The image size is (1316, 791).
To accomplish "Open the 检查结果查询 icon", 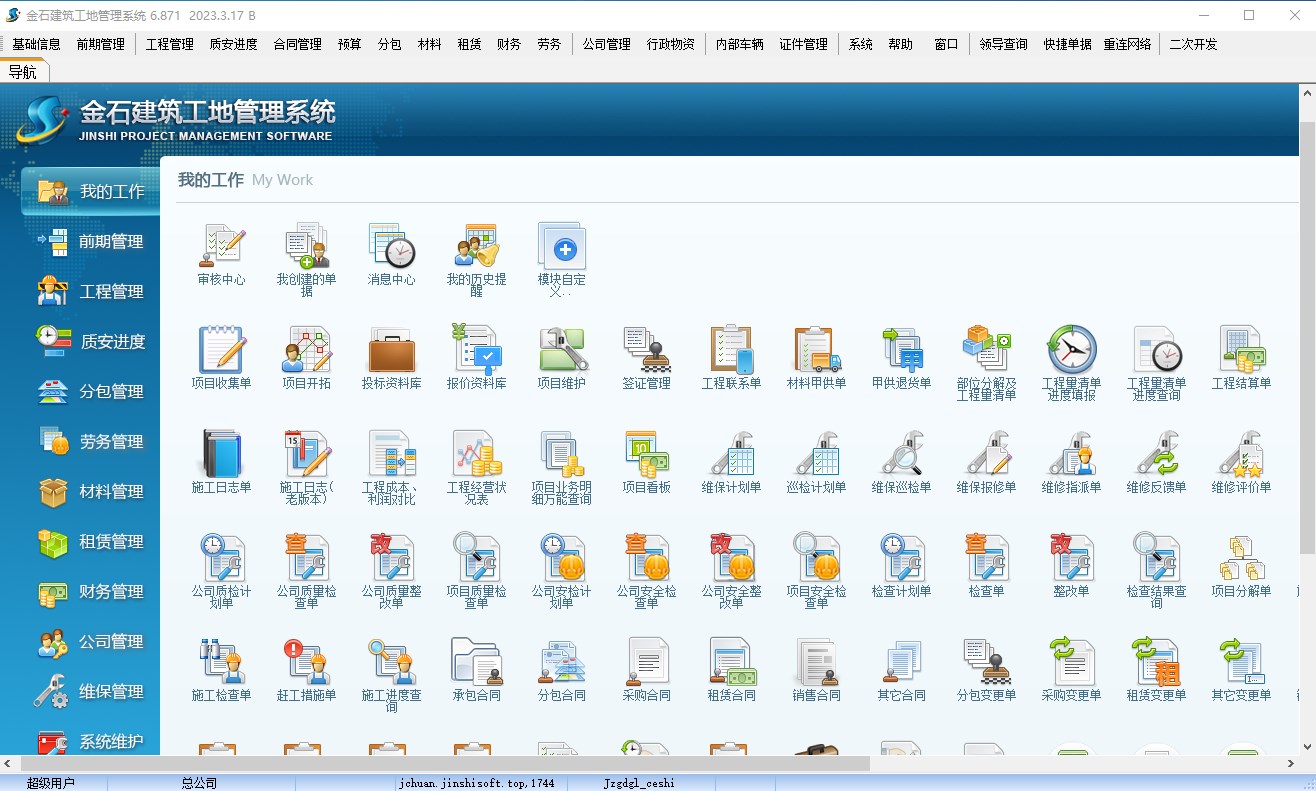I will (1156, 558).
